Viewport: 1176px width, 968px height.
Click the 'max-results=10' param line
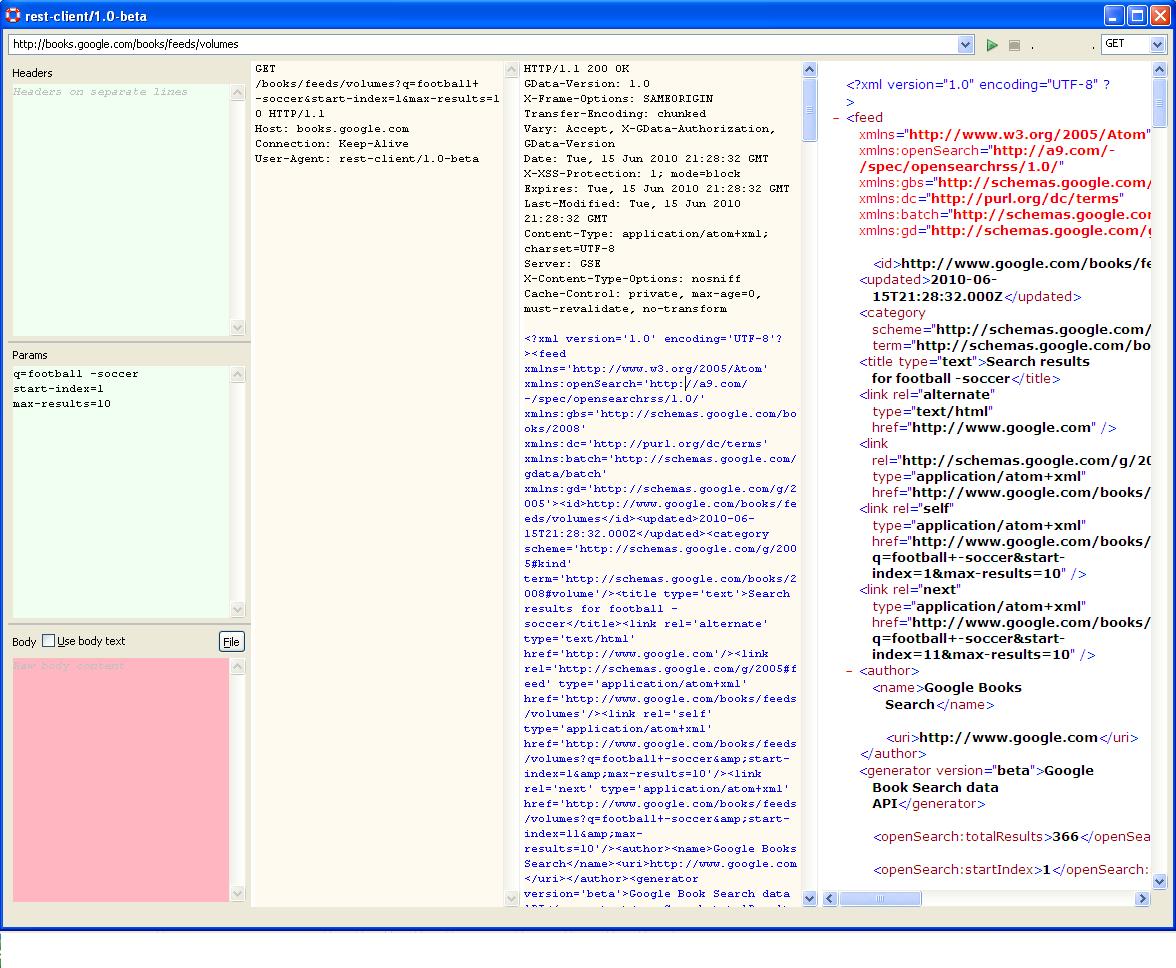coord(62,403)
